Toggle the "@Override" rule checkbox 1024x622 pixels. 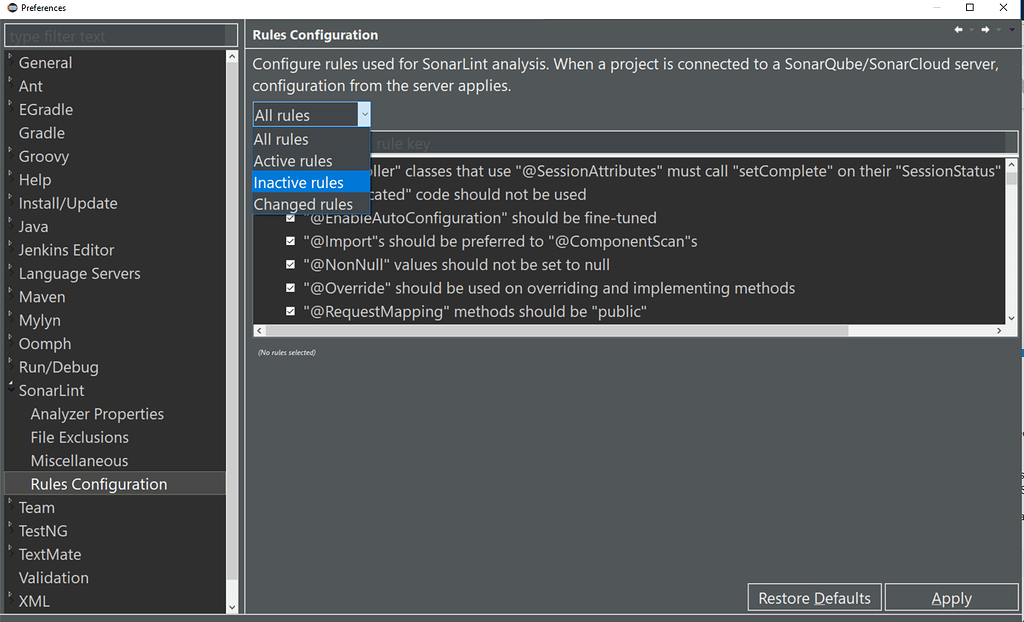click(x=291, y=288)
